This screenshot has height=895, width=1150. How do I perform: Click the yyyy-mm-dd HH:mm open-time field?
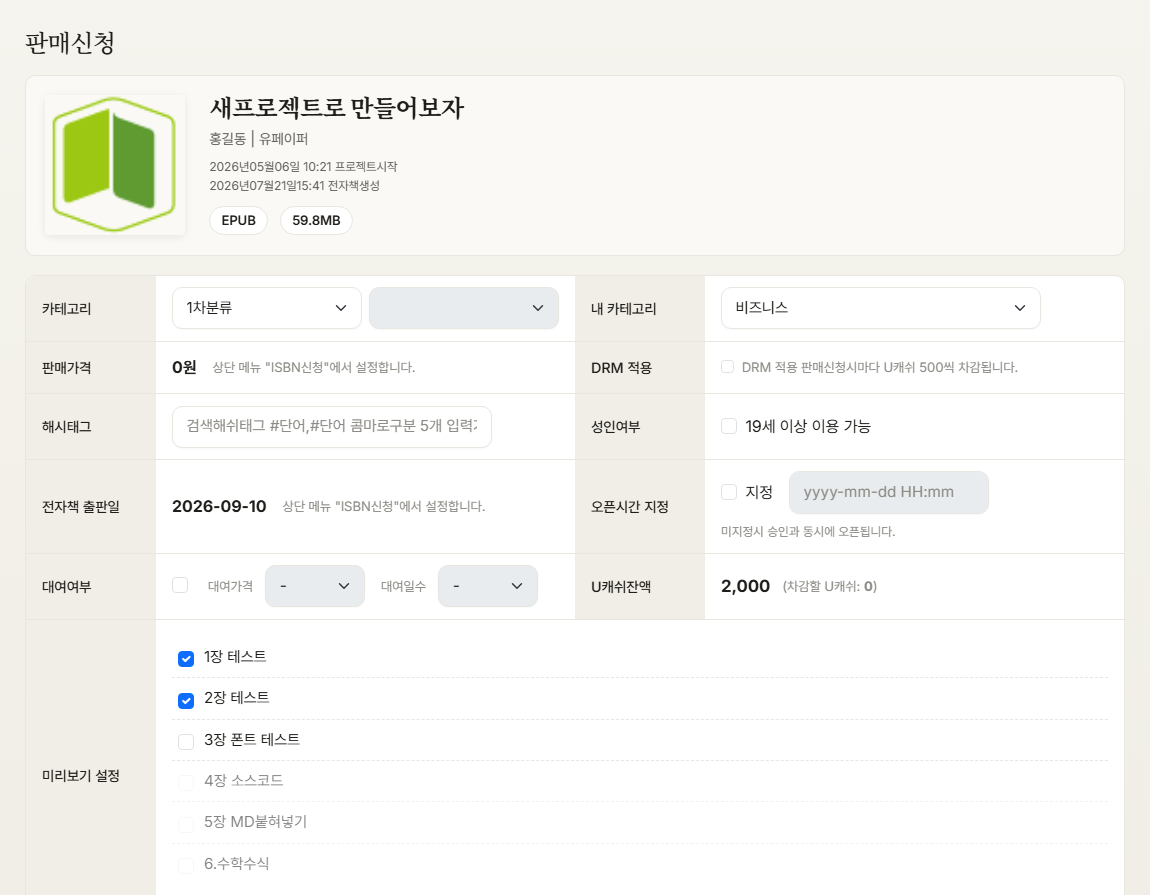(x=889, y=492)
